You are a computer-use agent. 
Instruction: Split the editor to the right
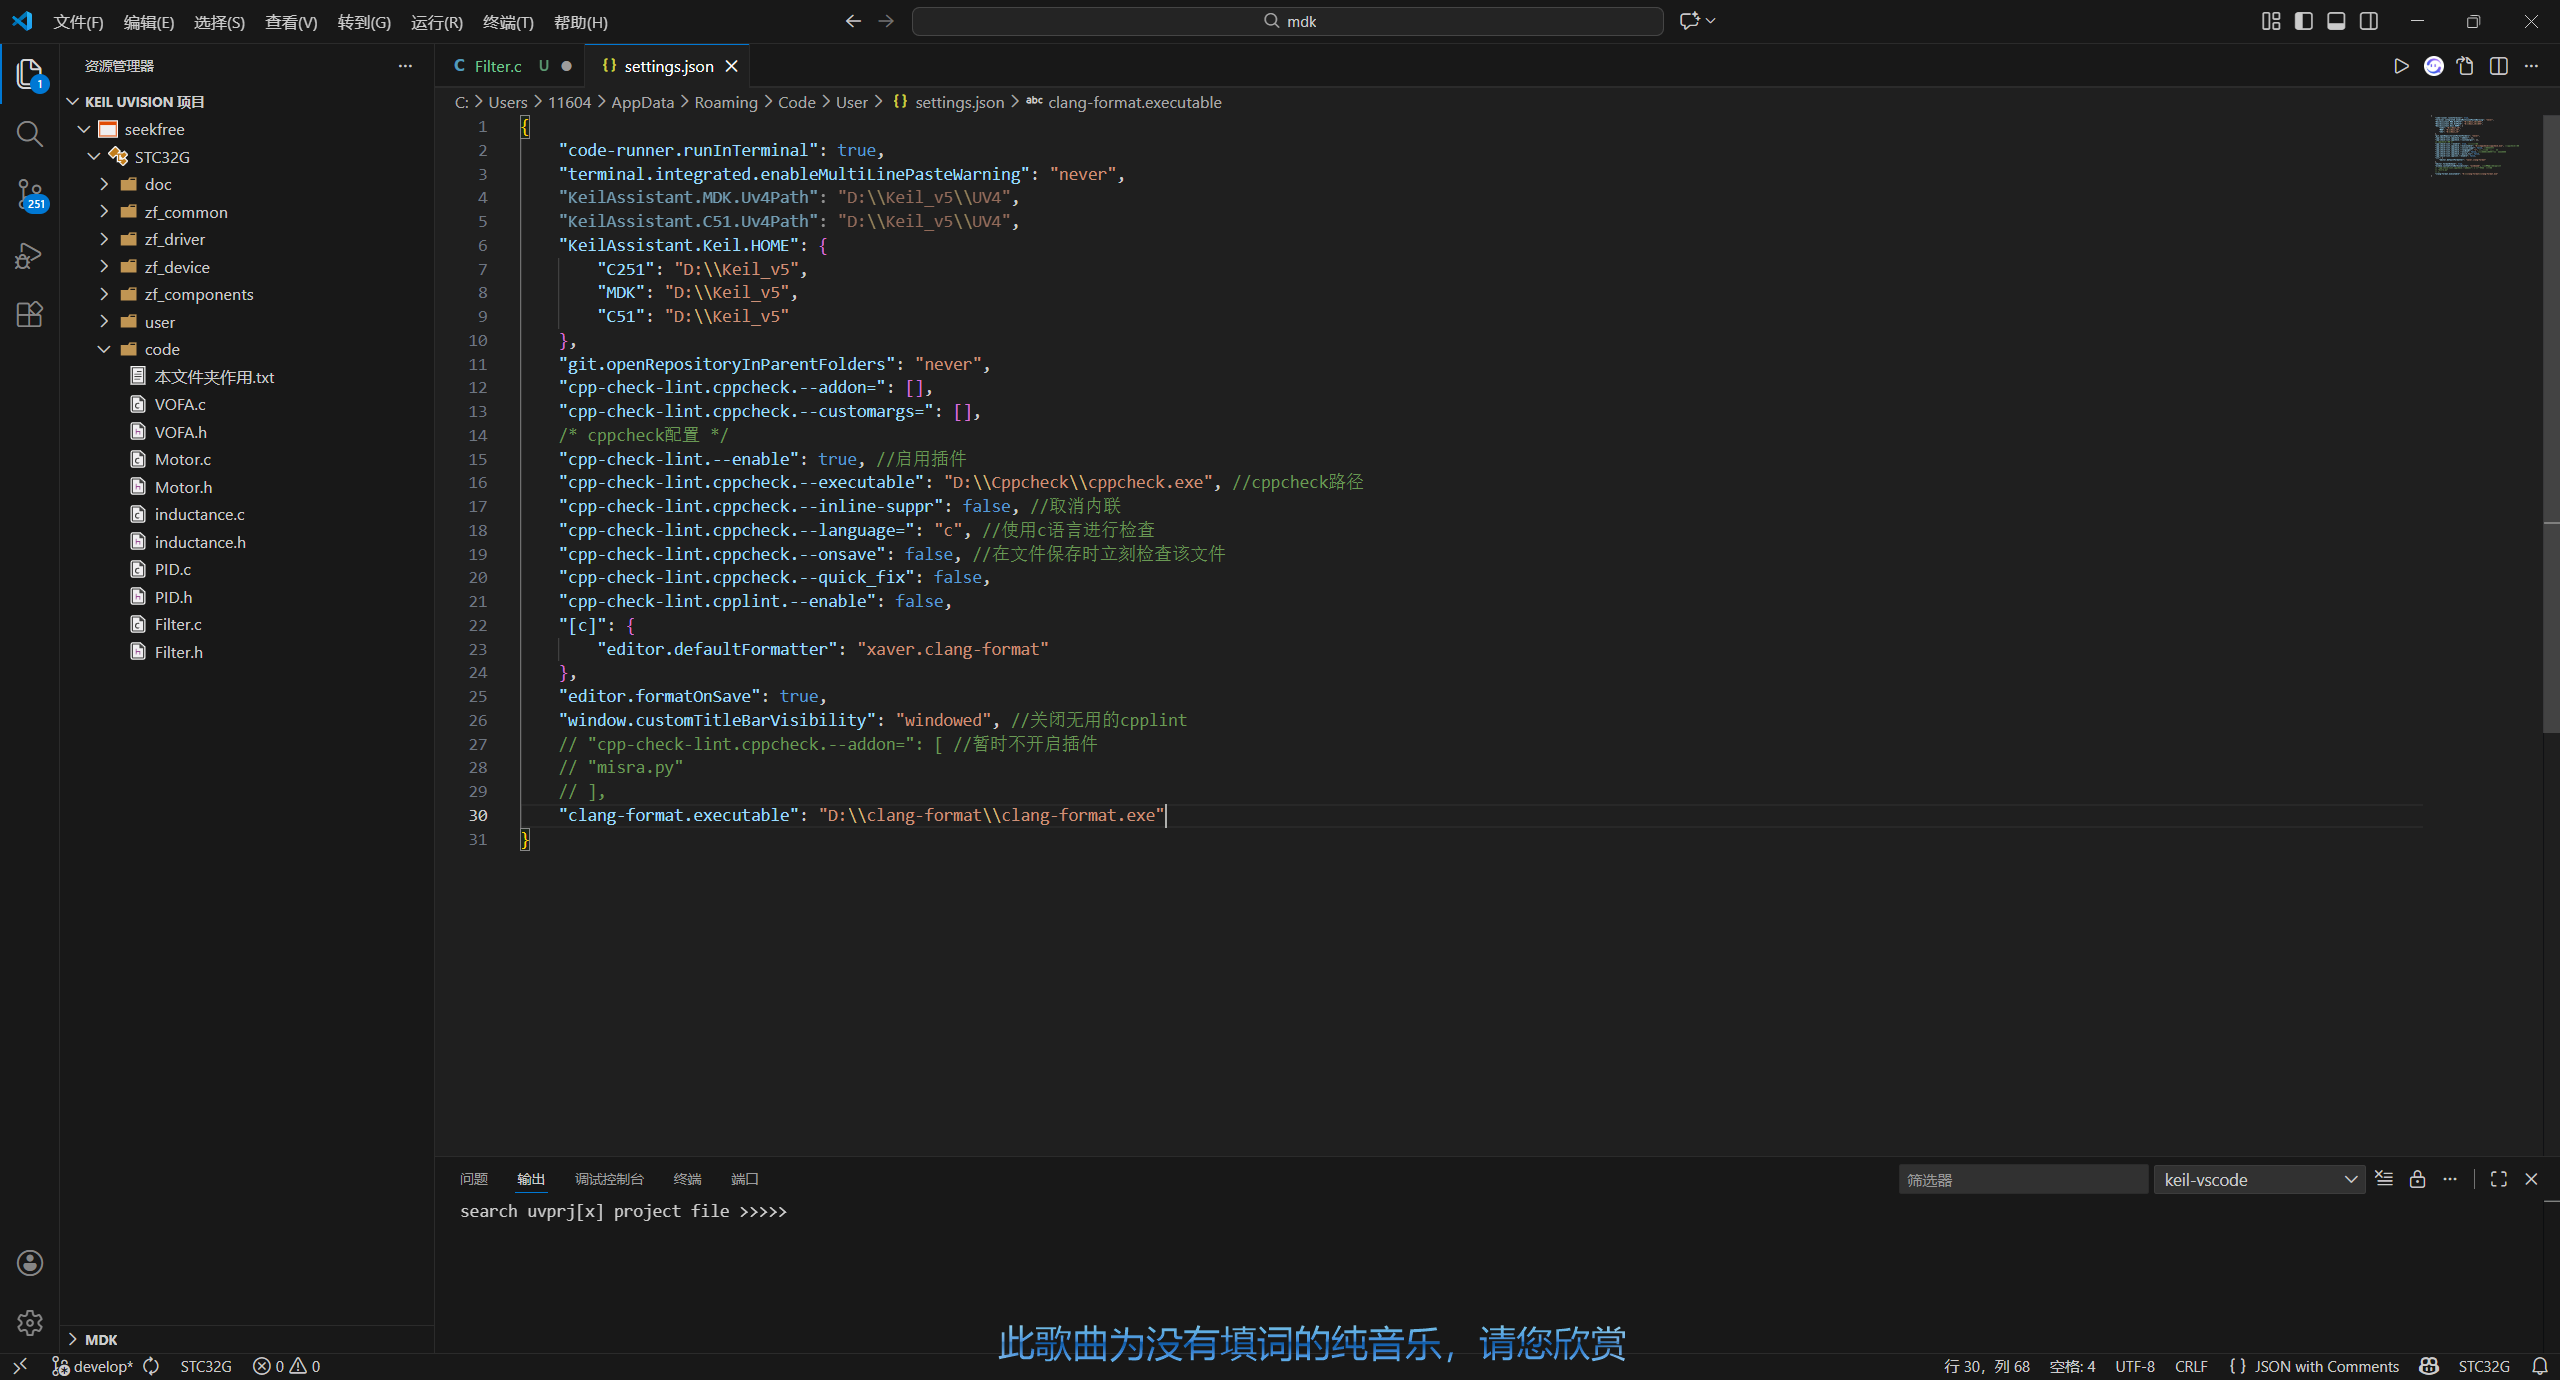point(2499,66)
